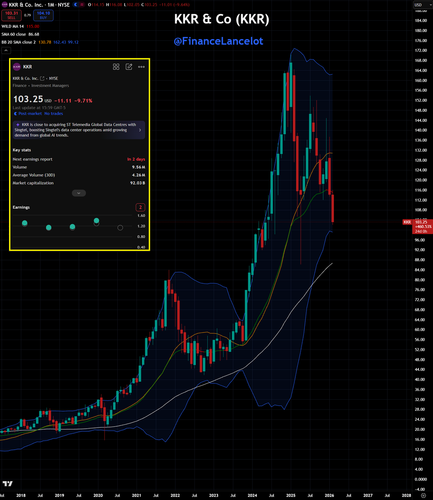Click the purple KKR logo in details panel

coord(16,67)
